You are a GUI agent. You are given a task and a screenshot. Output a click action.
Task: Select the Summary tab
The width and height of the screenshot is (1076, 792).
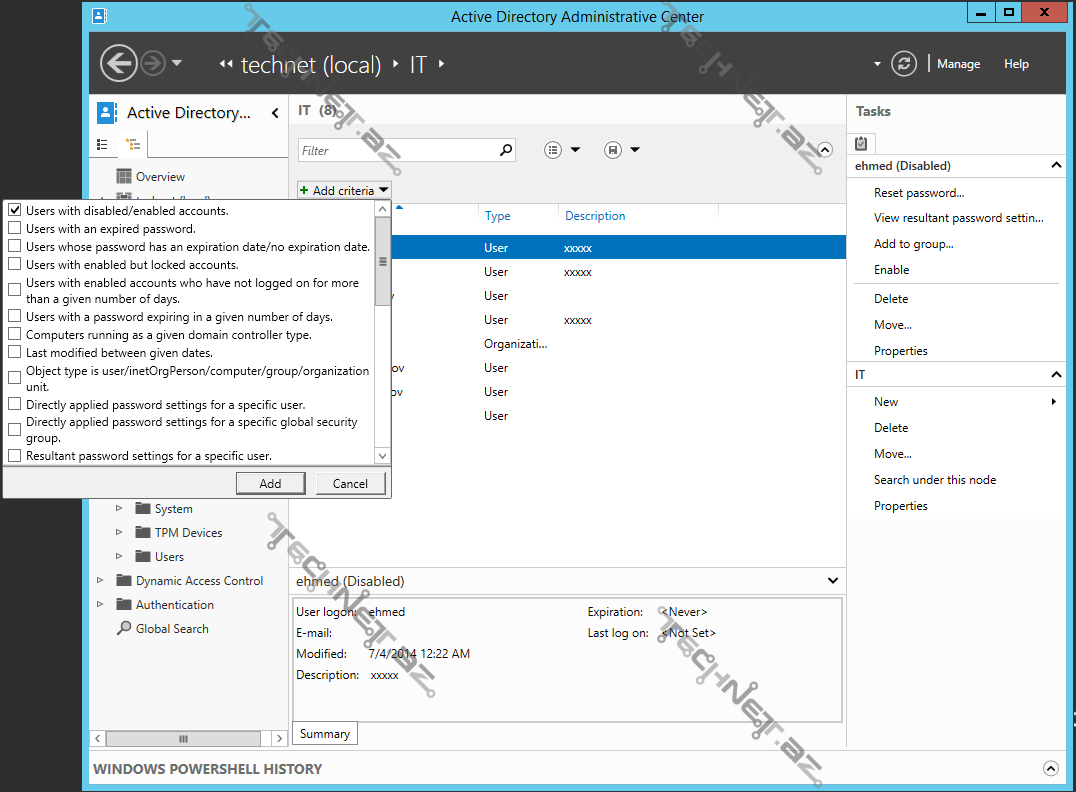(x=324, y=733)
